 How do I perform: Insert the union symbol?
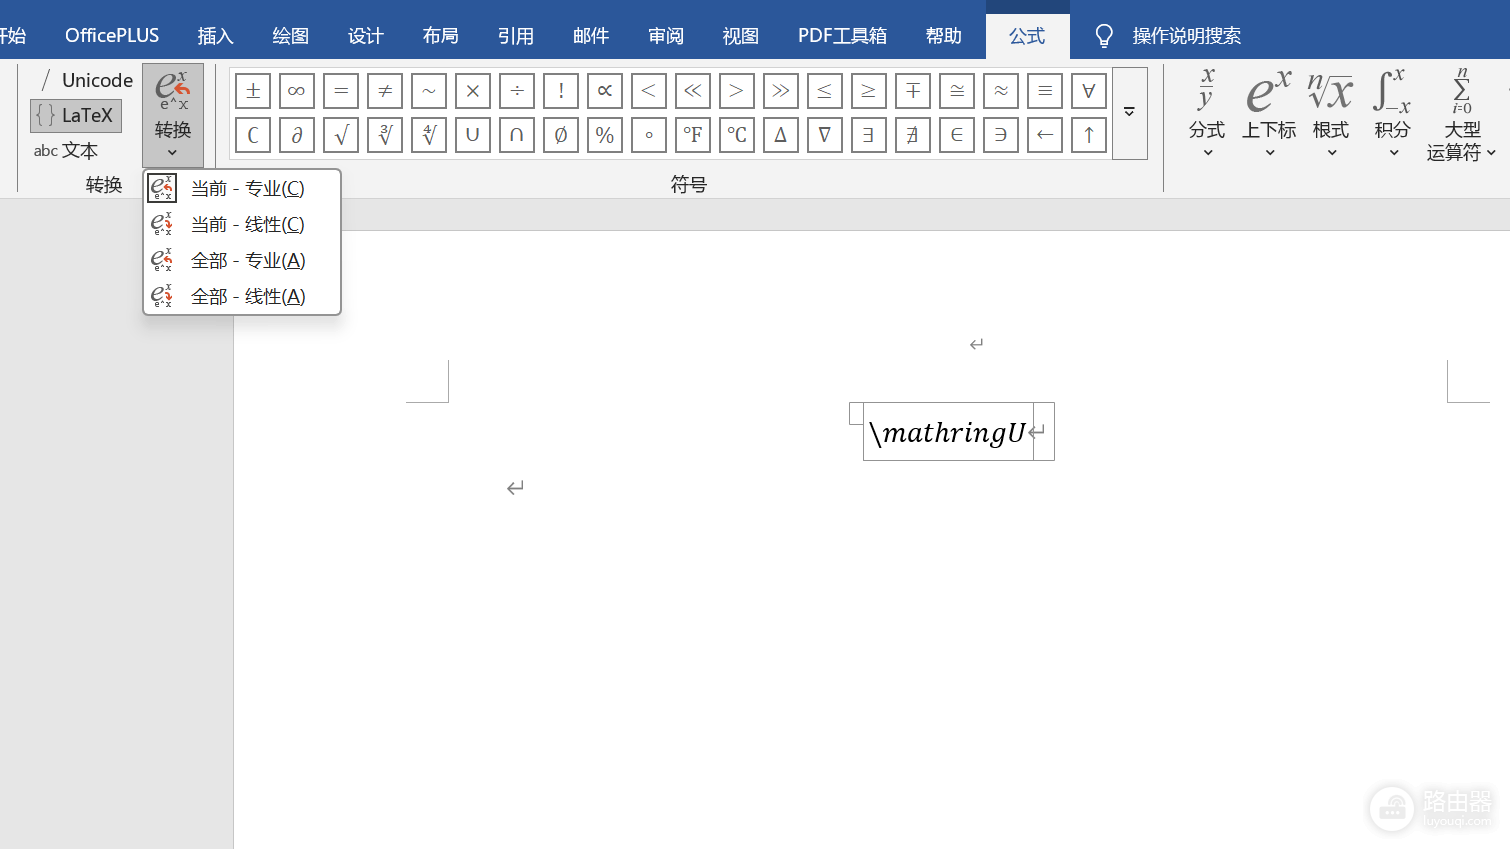(x=473, y=135)
